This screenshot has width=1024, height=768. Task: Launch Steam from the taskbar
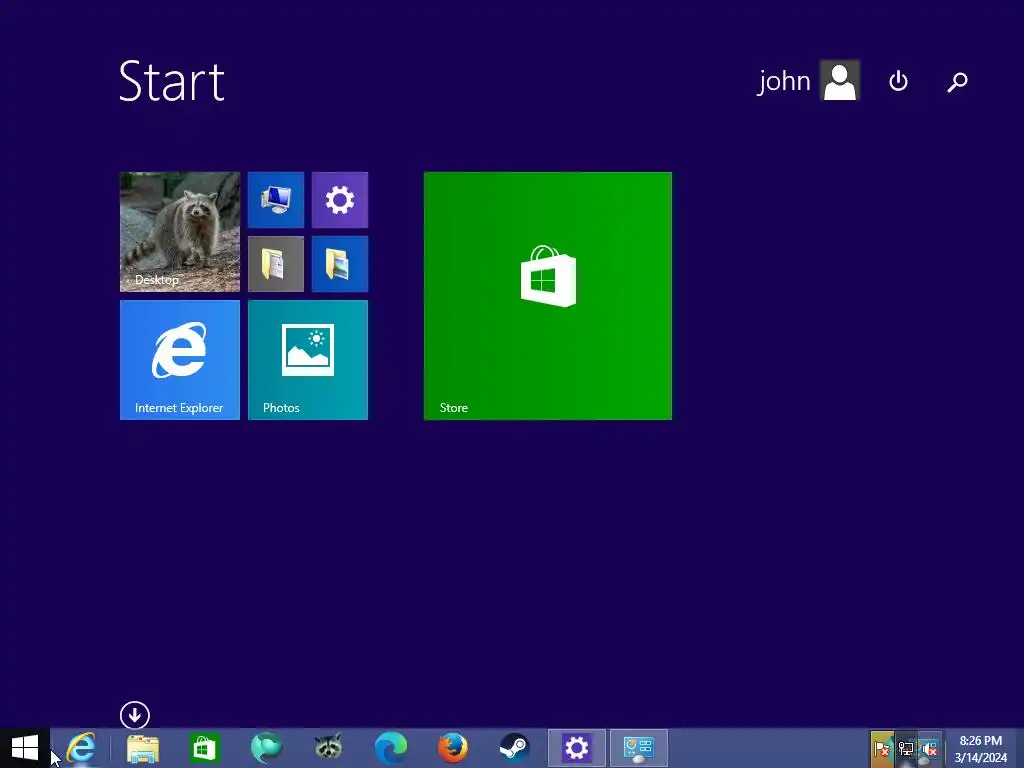pos(515,748)
